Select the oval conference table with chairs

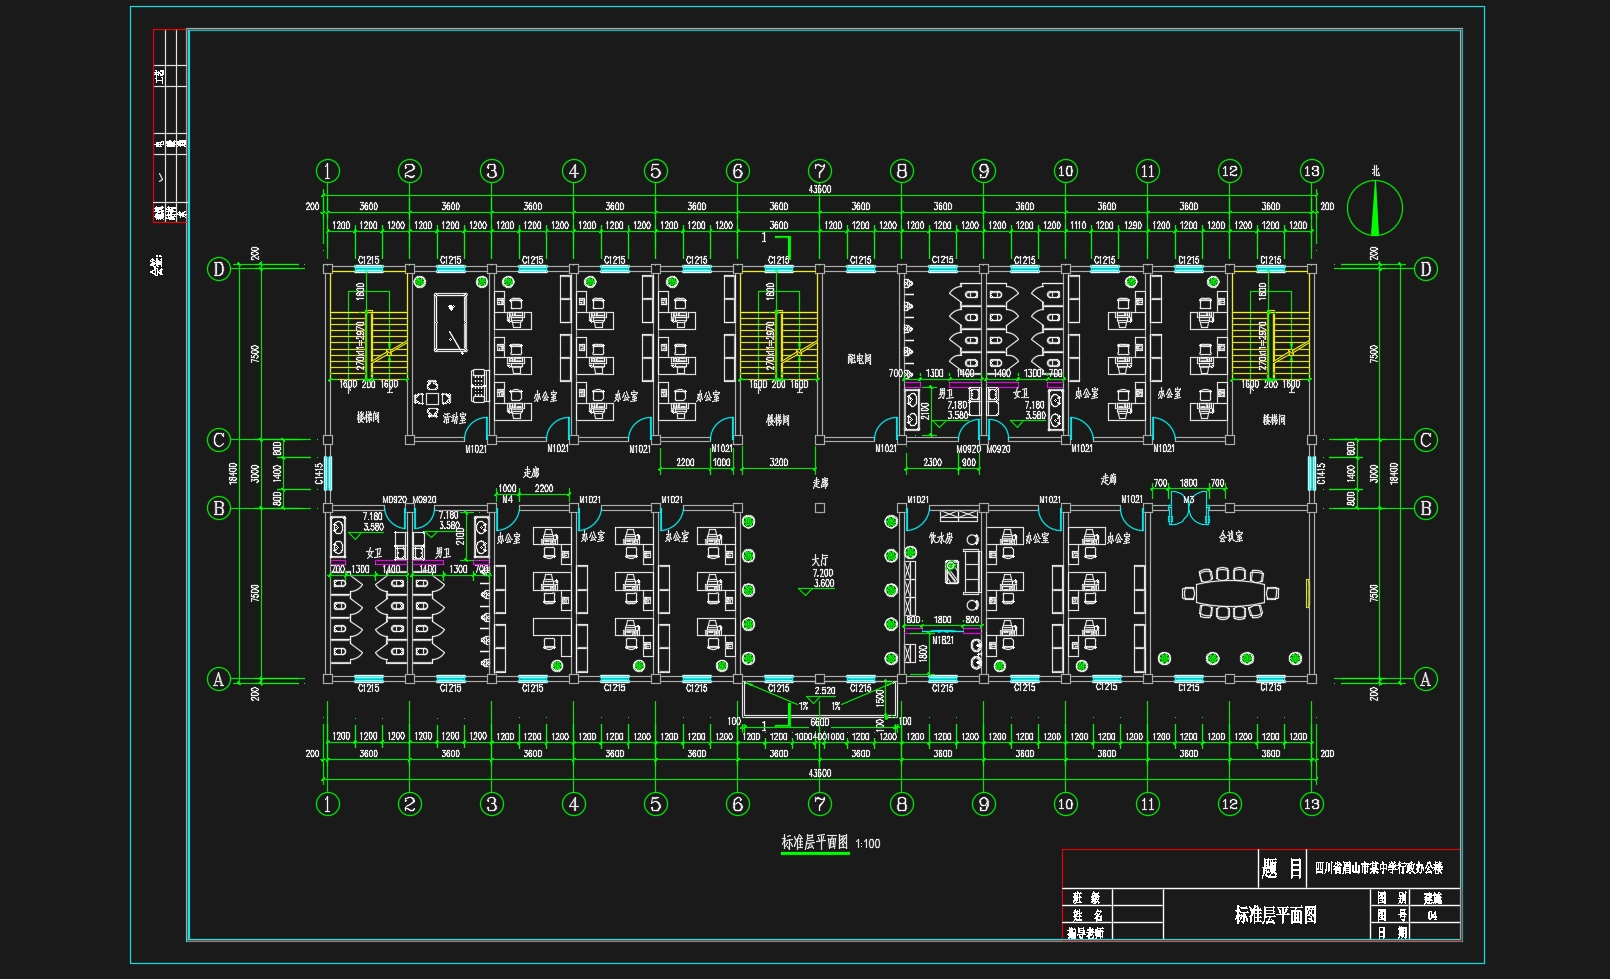click(x=1230, y=593)
